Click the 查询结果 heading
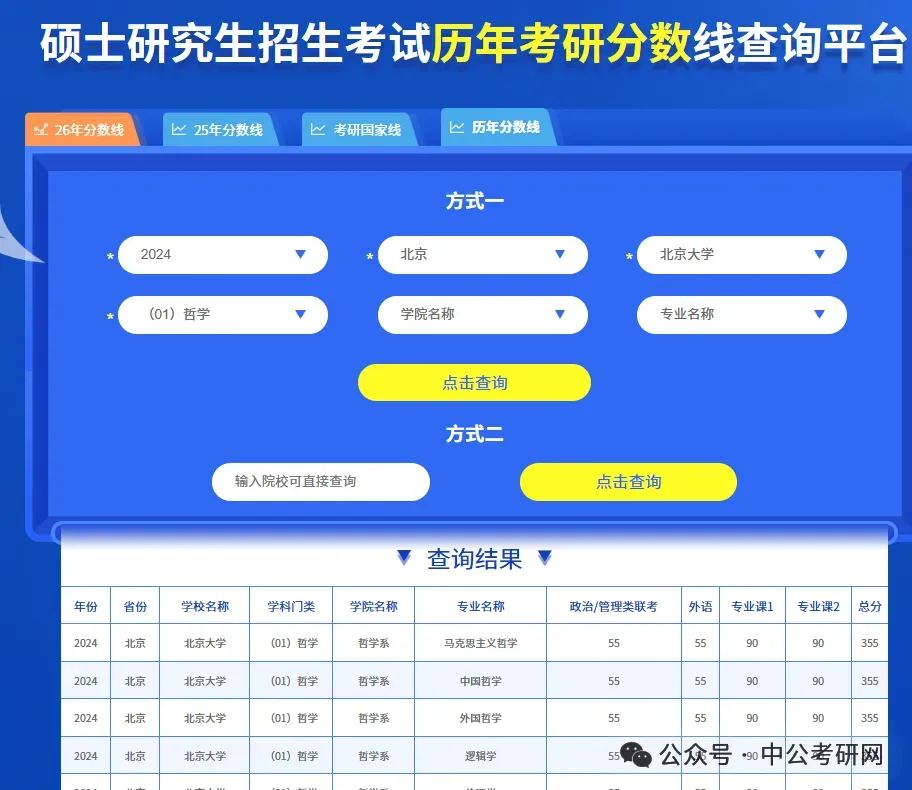Viewport: 912px width, 790px height. tap(475, 558)
